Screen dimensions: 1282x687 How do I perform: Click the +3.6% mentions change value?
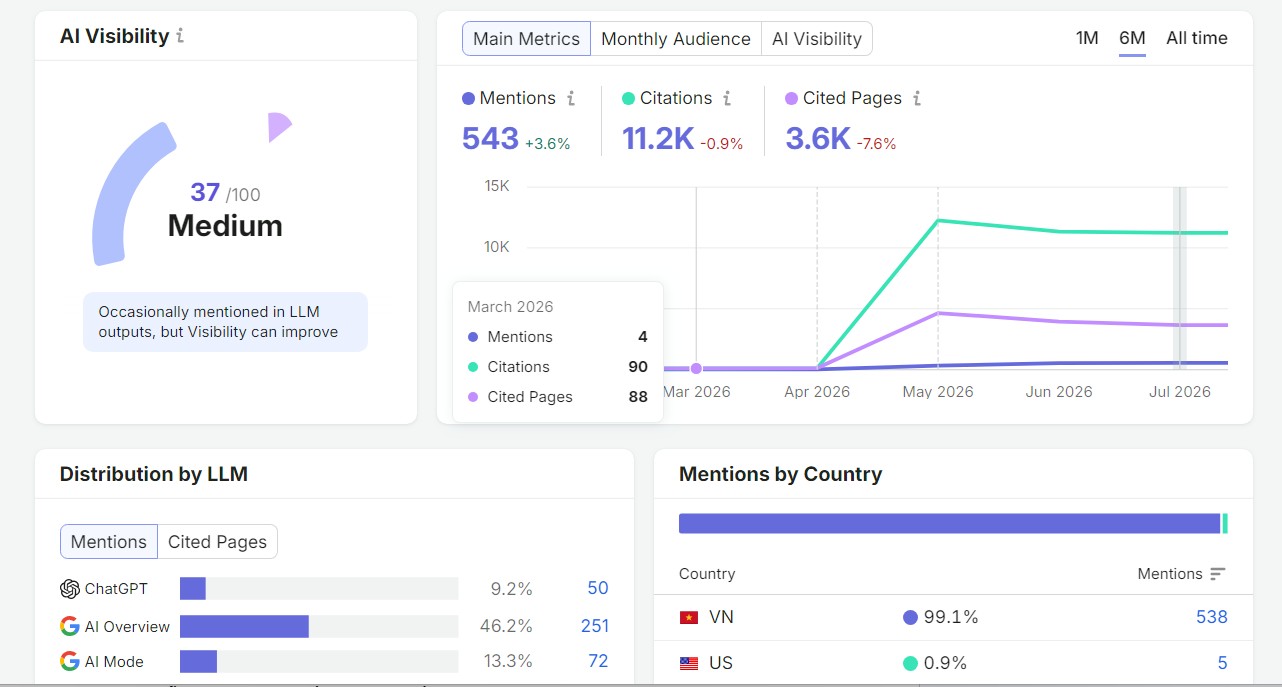tap(547, 144)
